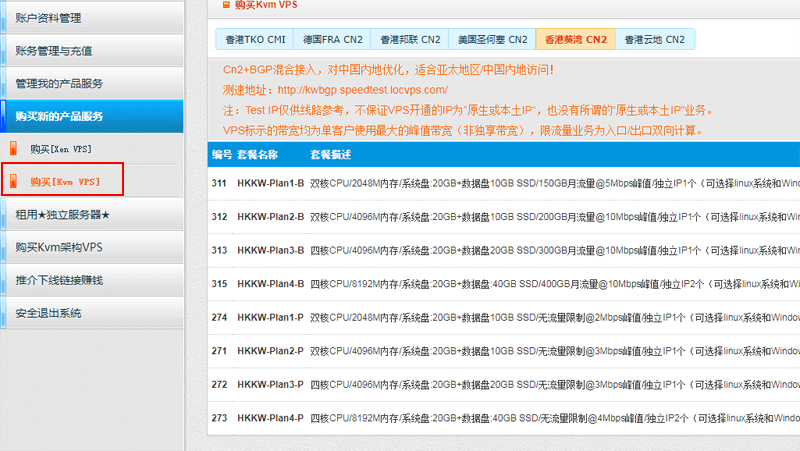Viewport: 800px width, 451px height.
Task: Switch to the 香港云地 CN2 tab
Action: pos(654,40)
